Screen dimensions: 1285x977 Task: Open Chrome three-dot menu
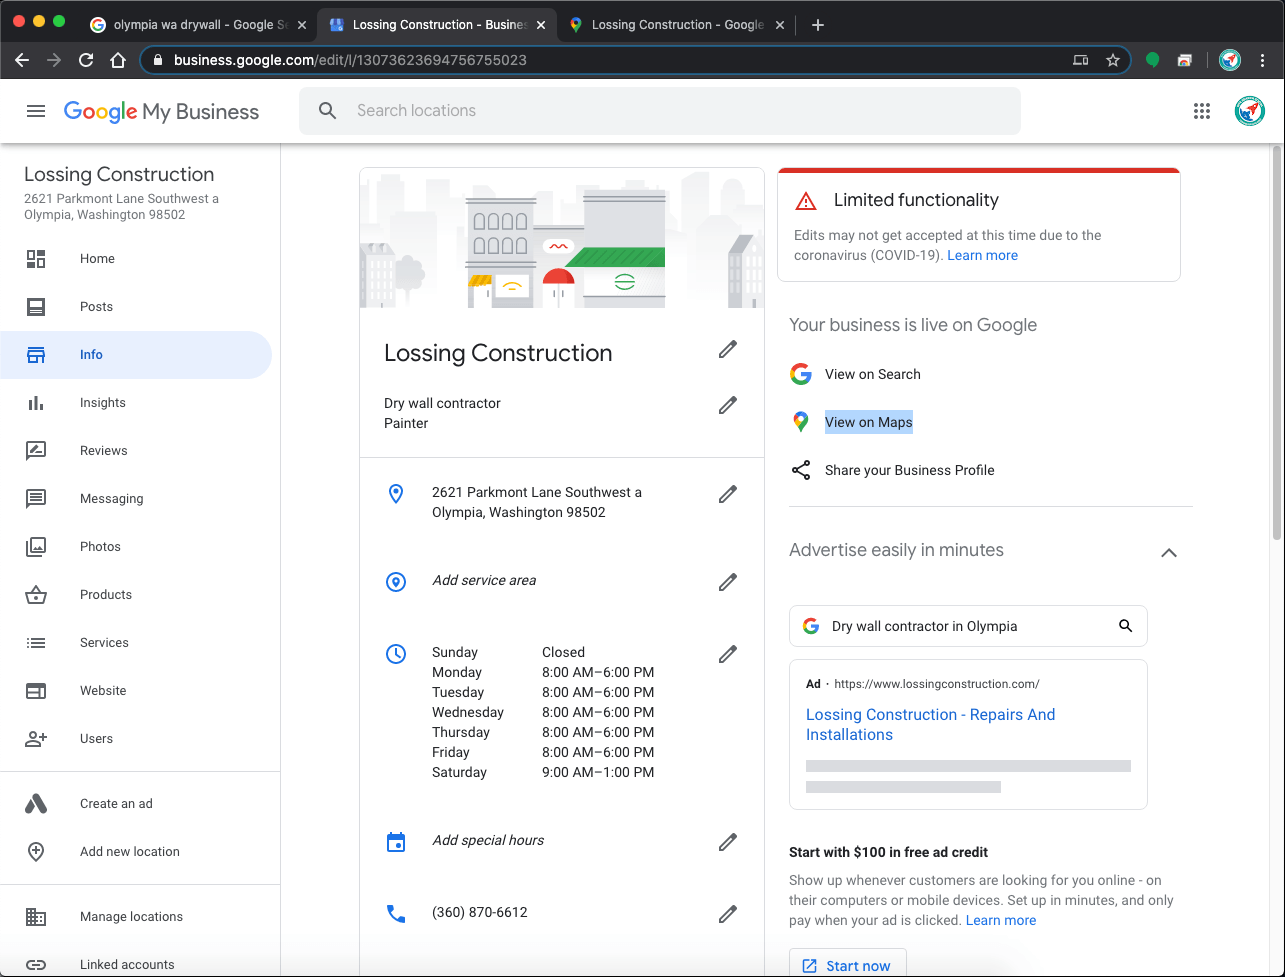pyautogui.click(x=1264, y=60)
